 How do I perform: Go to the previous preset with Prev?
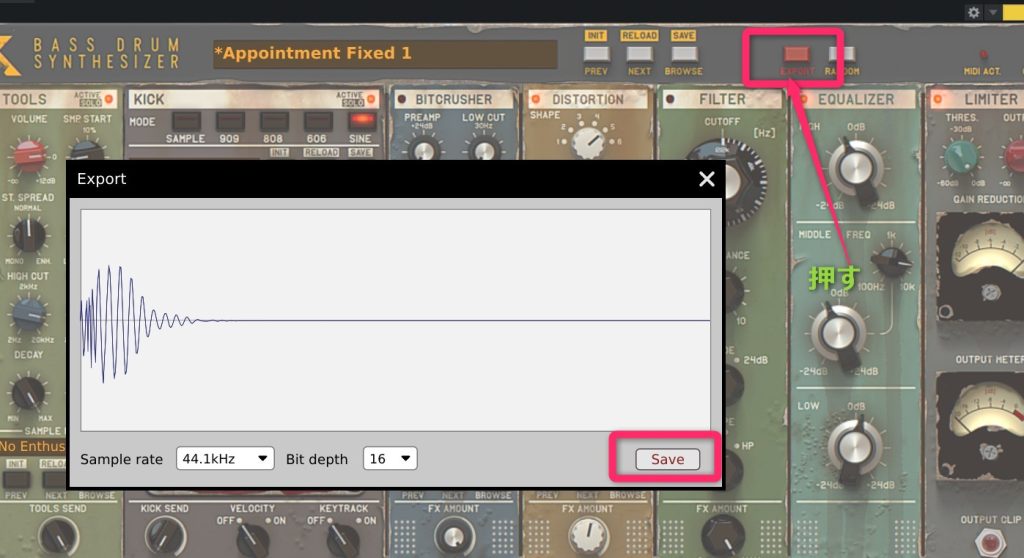596,54
